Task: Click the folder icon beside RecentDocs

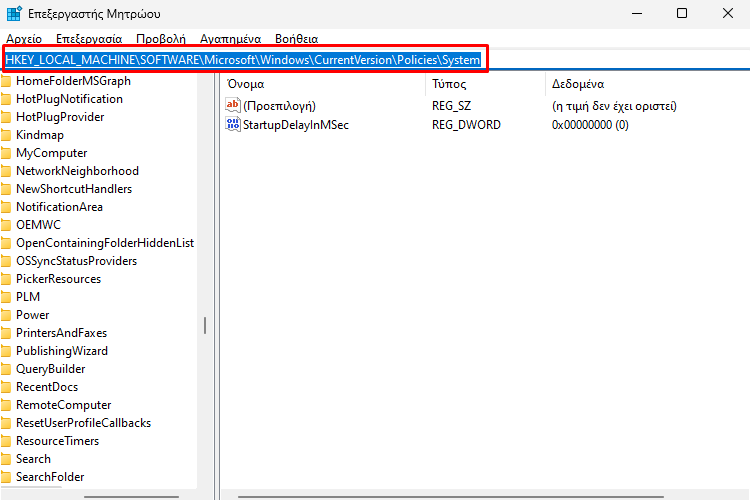Action: coord(6,388)
